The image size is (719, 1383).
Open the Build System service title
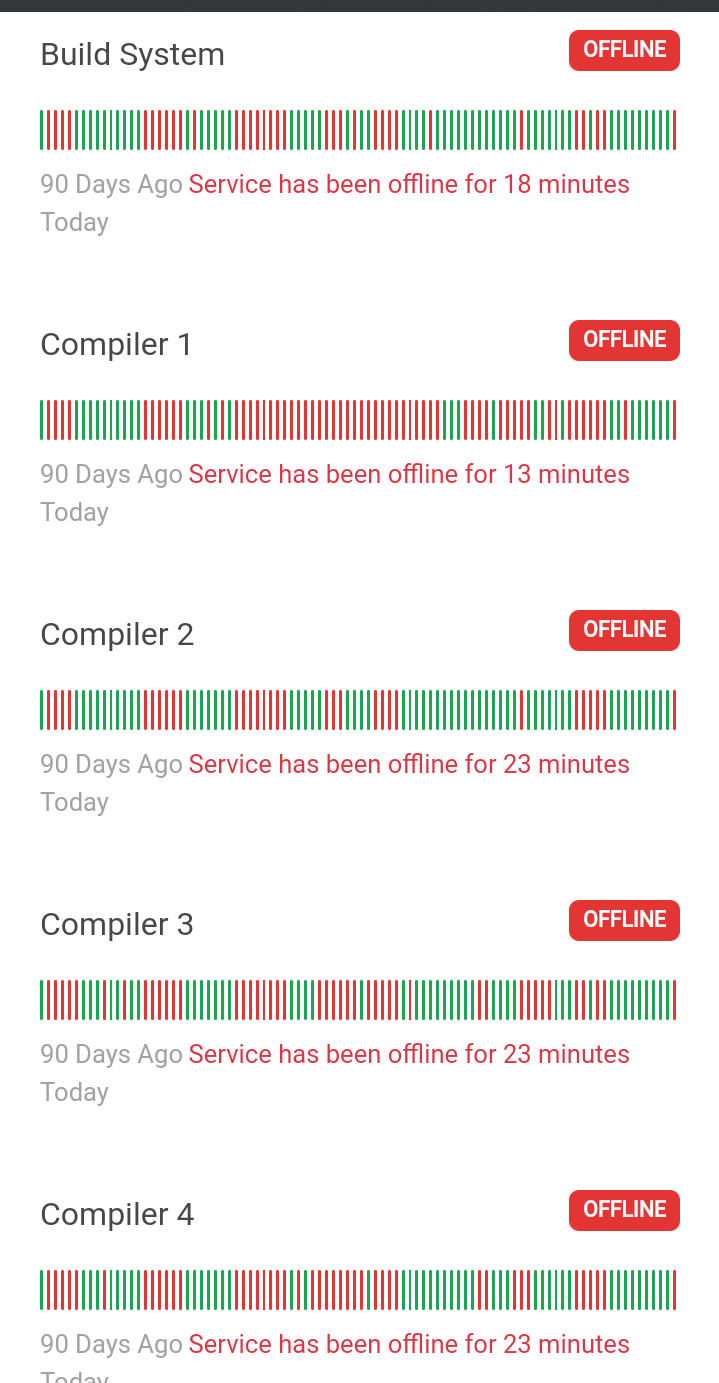pos(132,55)
